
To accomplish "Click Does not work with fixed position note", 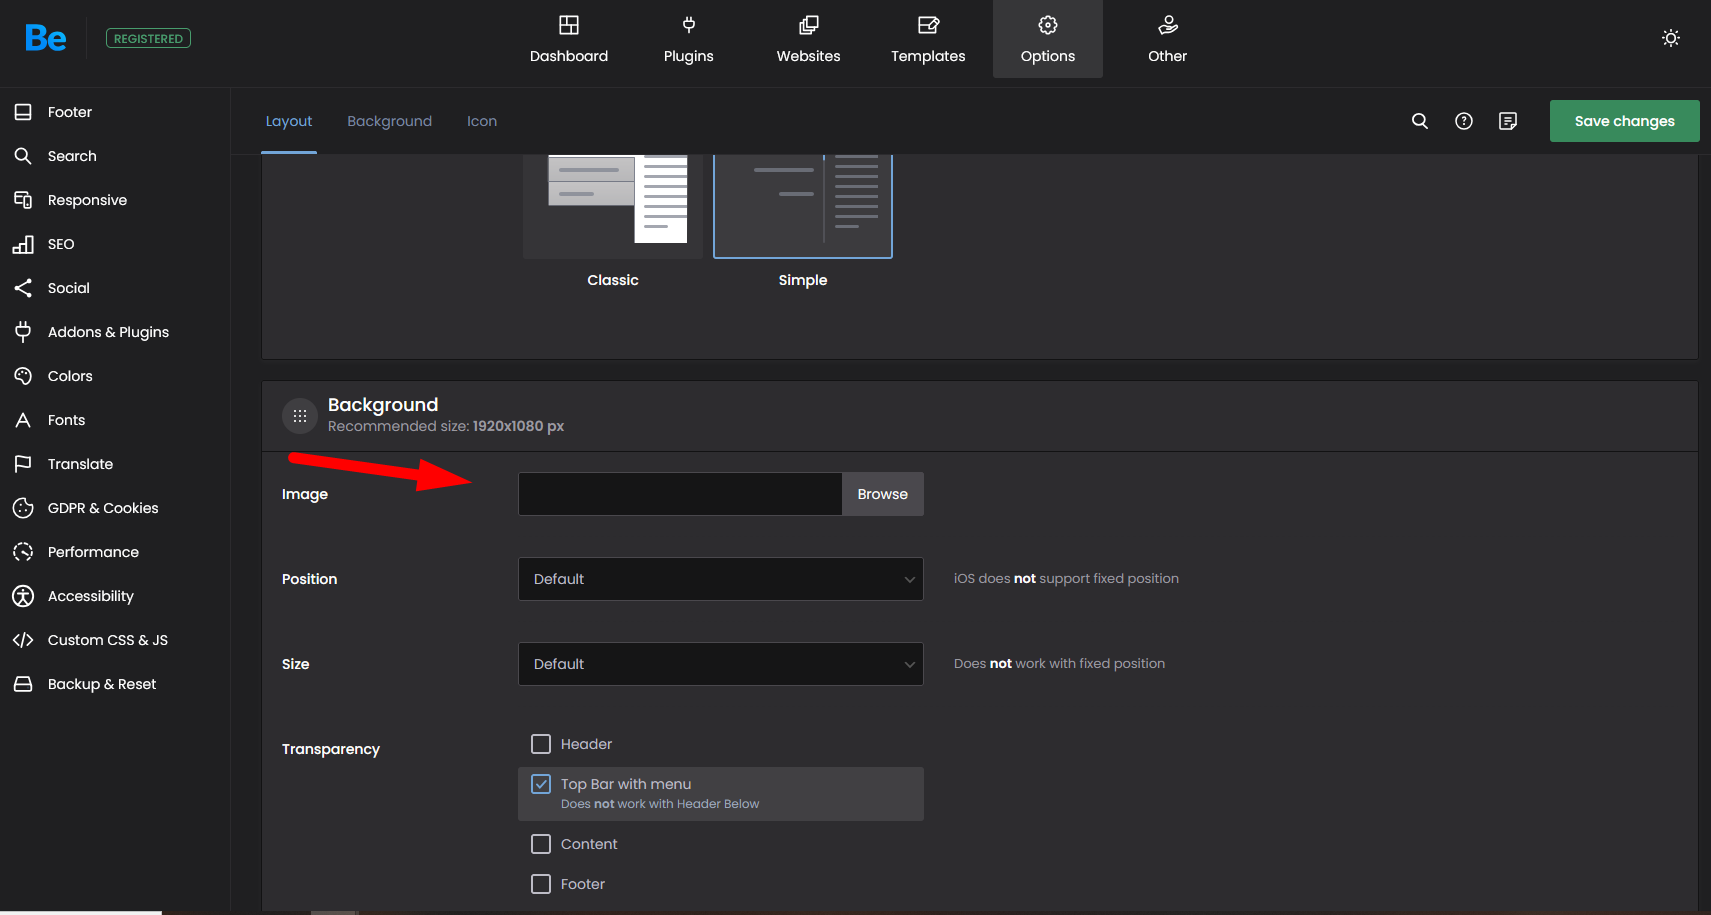I will (1059, 663).
